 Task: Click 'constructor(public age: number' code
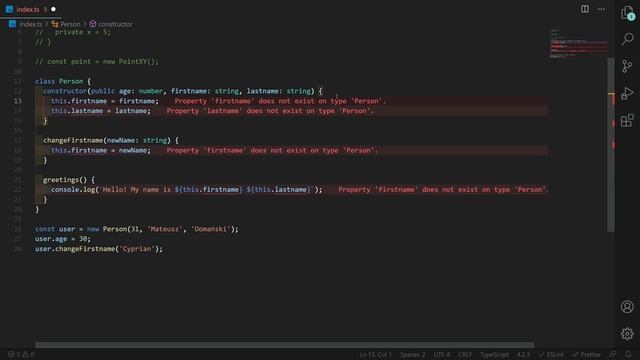(x=103, y=91)
